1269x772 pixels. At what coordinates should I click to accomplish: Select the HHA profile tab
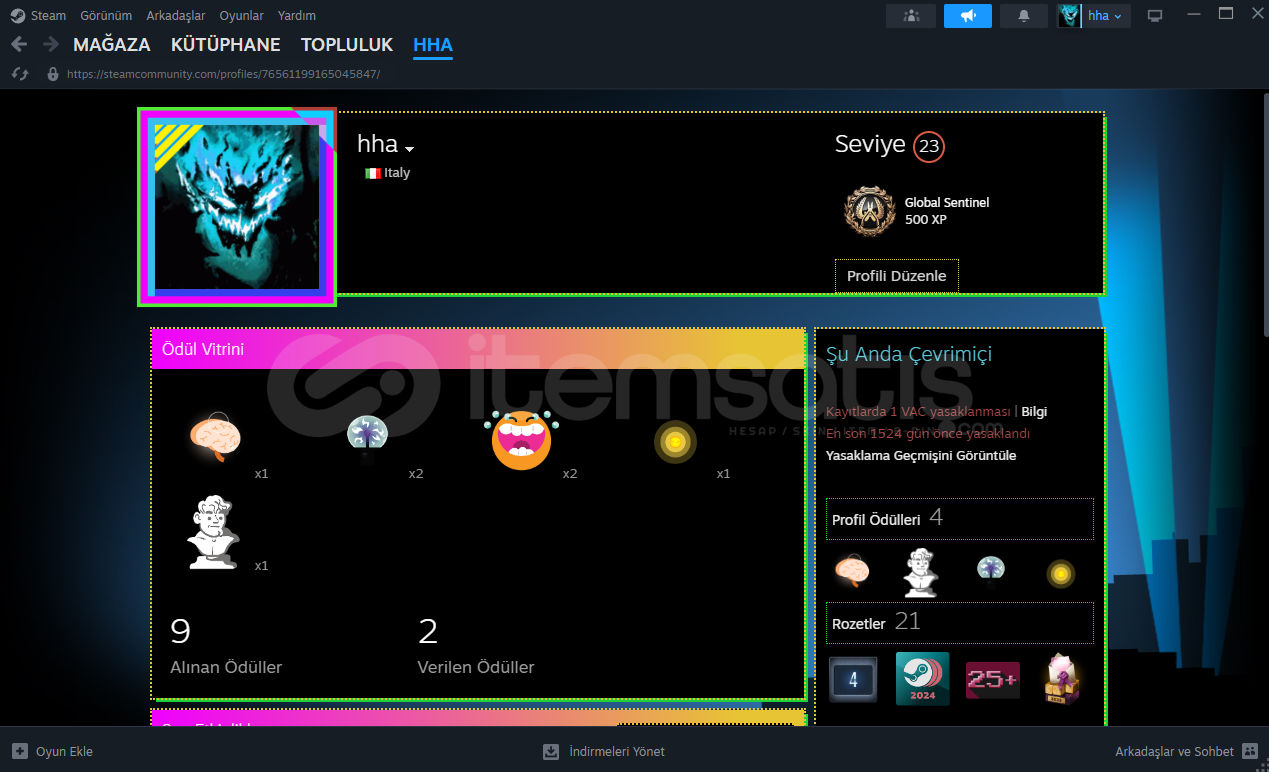(433, 45)
